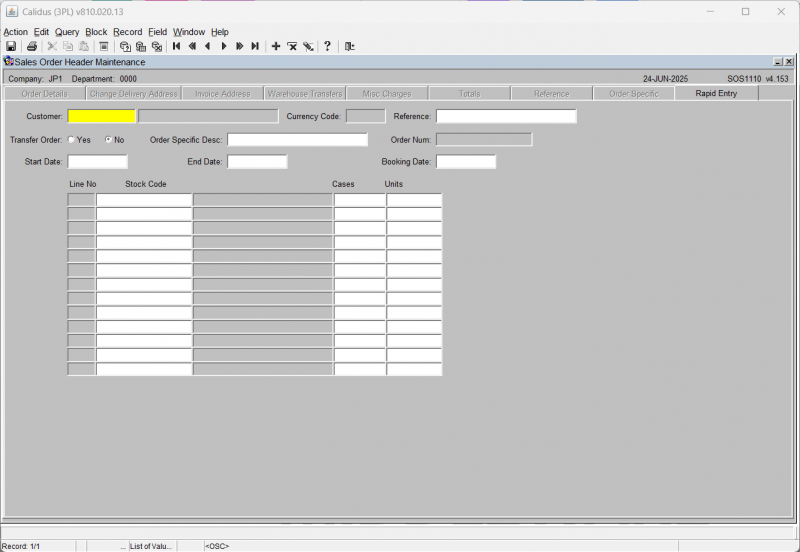Switch to the Rapid Entry tab
The height and width of the screenshot is (552, 800).
click(716, 93)
